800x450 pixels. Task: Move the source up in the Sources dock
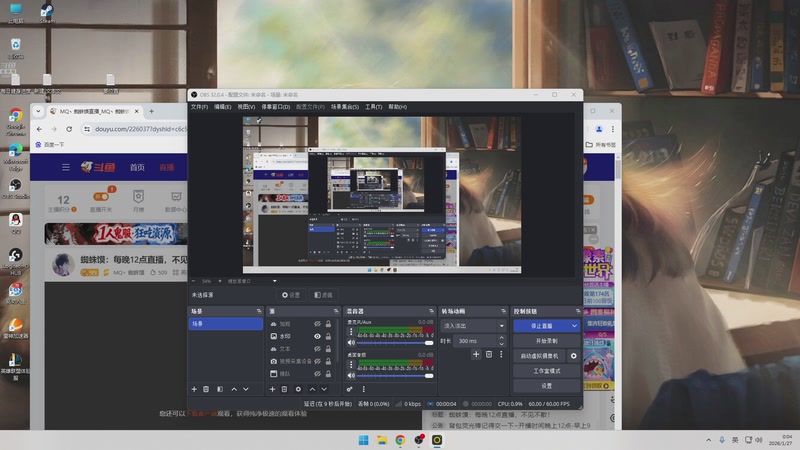click(312, 389)
